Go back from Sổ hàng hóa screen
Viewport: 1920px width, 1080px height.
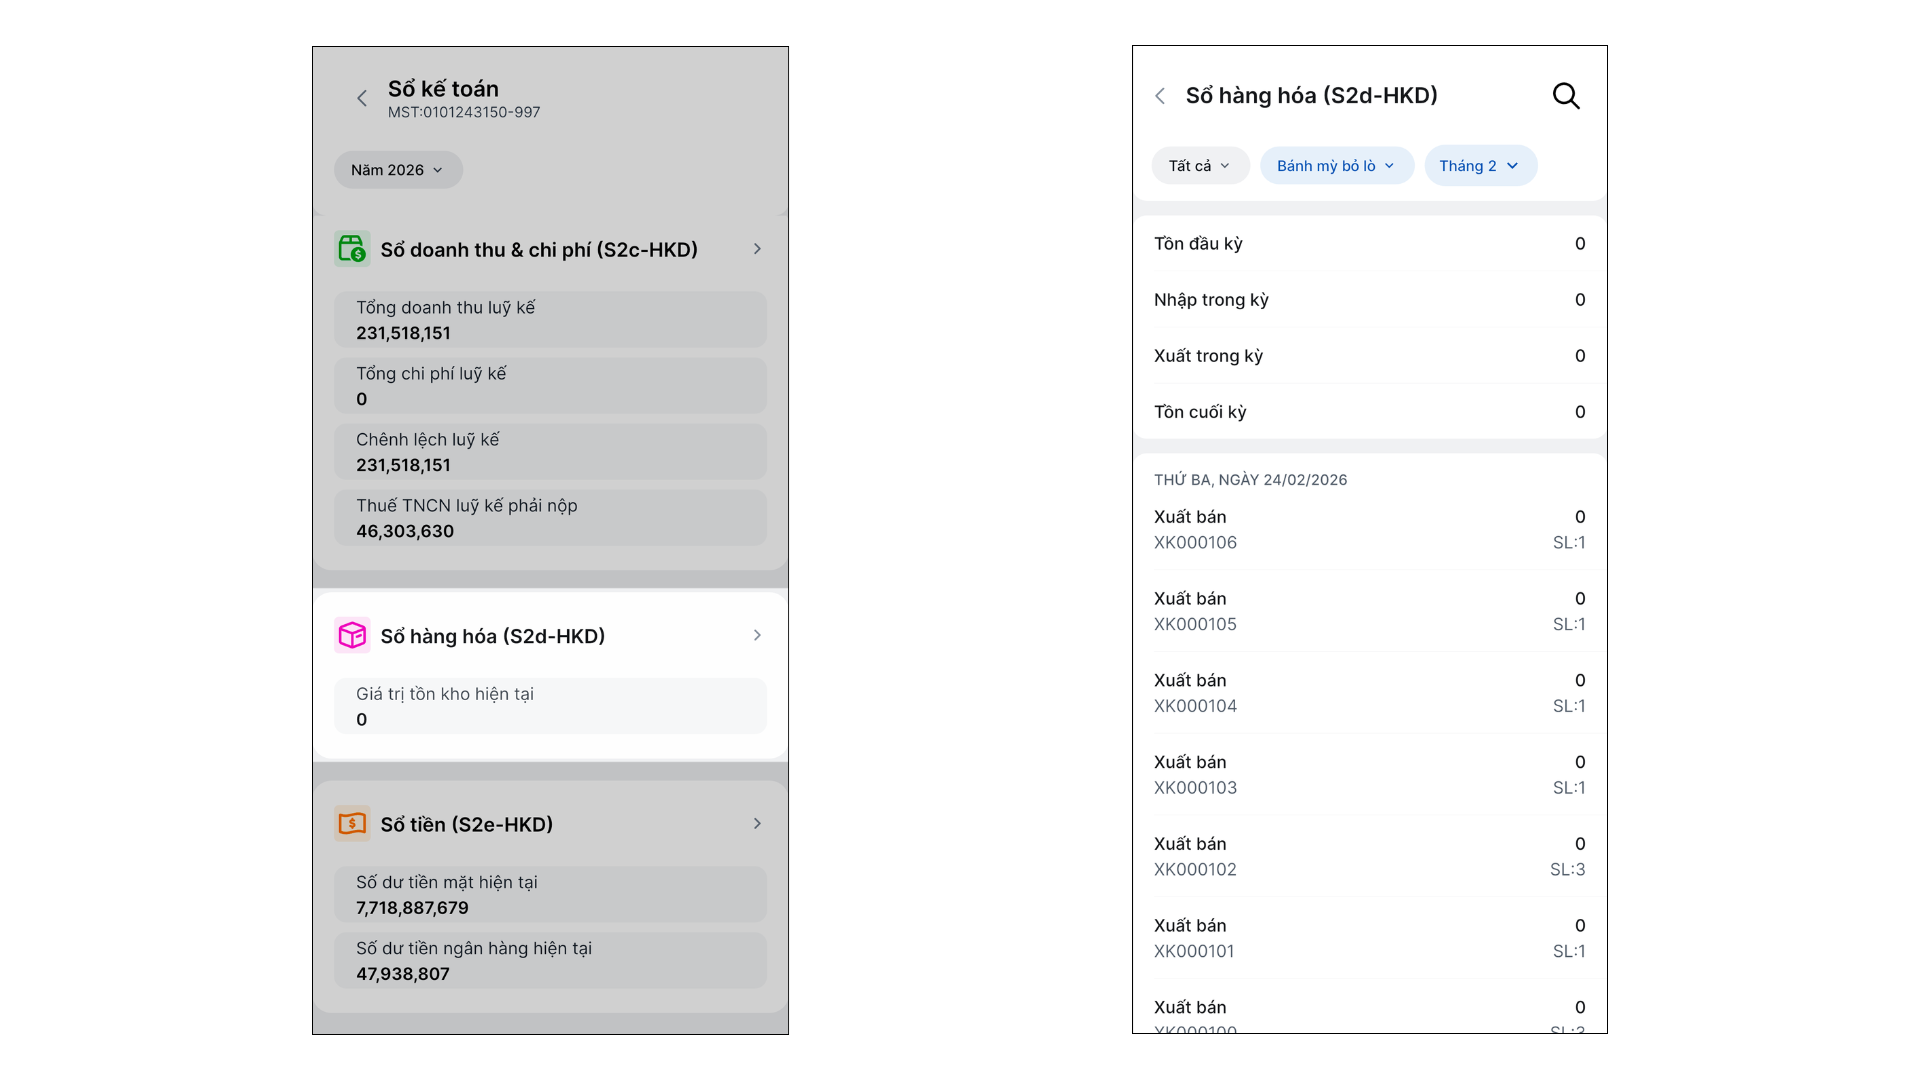click(x=1160, y=96)
